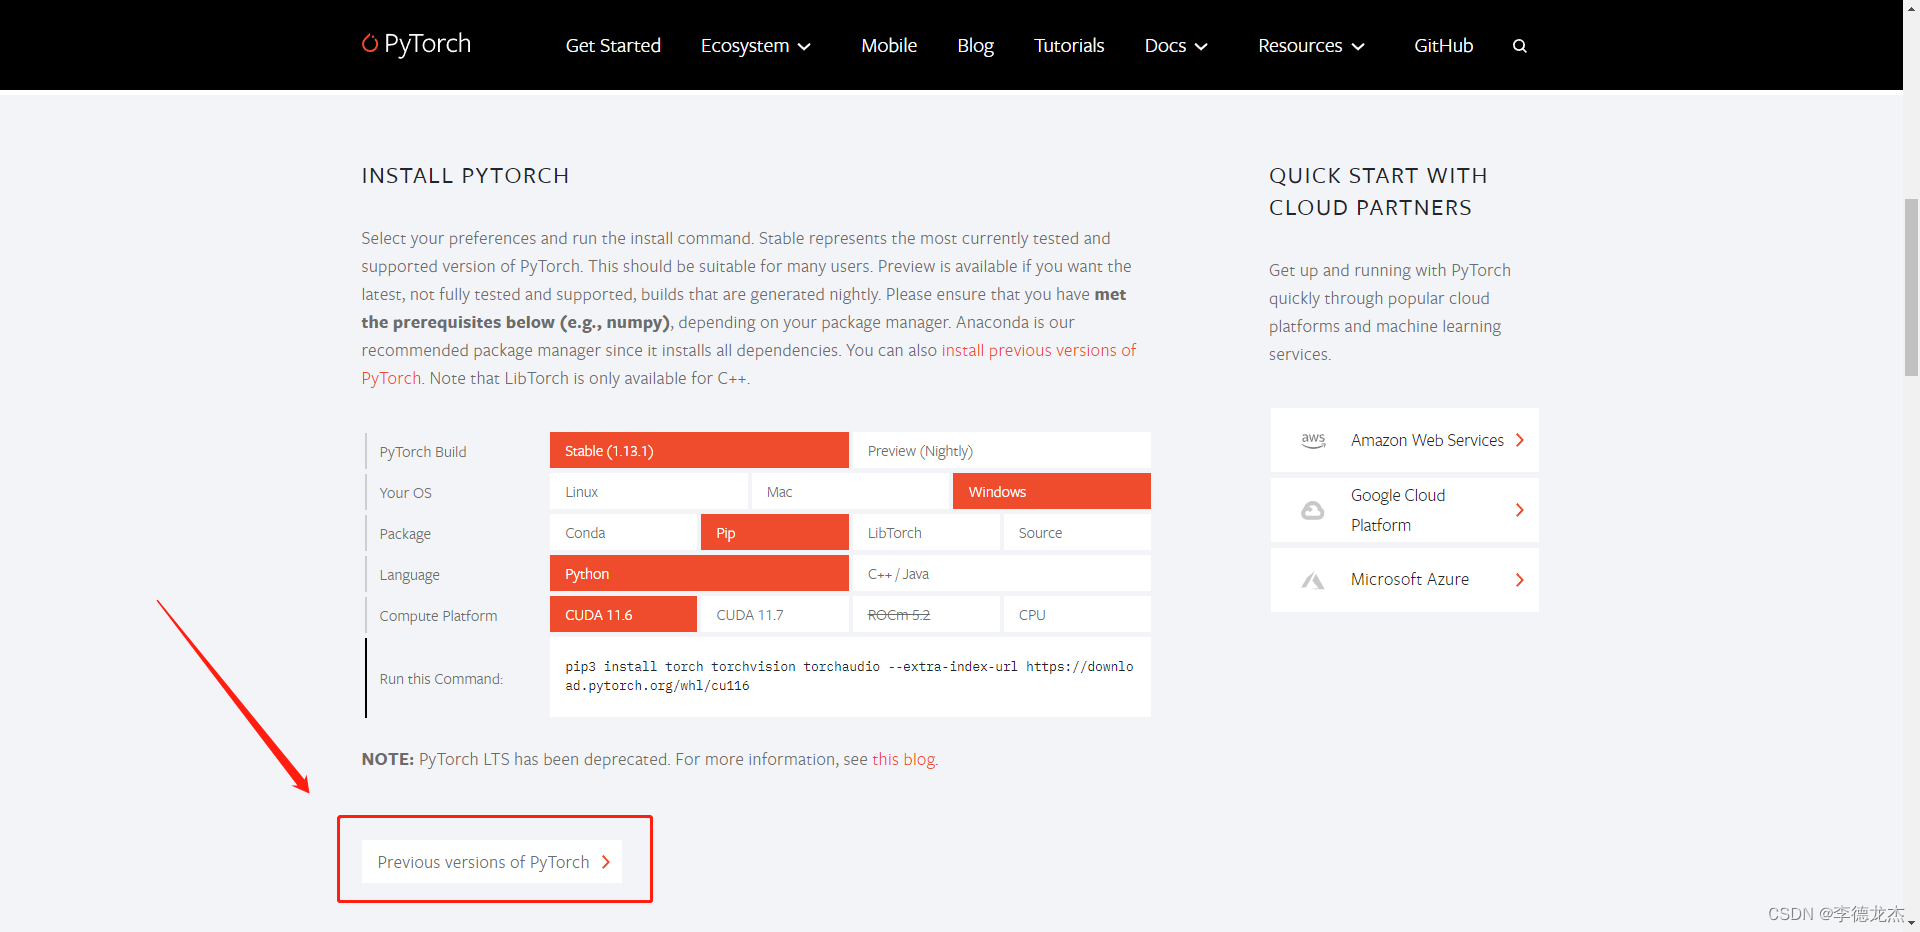Select Preview (Nightly) build
This screenshot has width=1920, height=932.
pyautogui.click(x=1001, y=450)
